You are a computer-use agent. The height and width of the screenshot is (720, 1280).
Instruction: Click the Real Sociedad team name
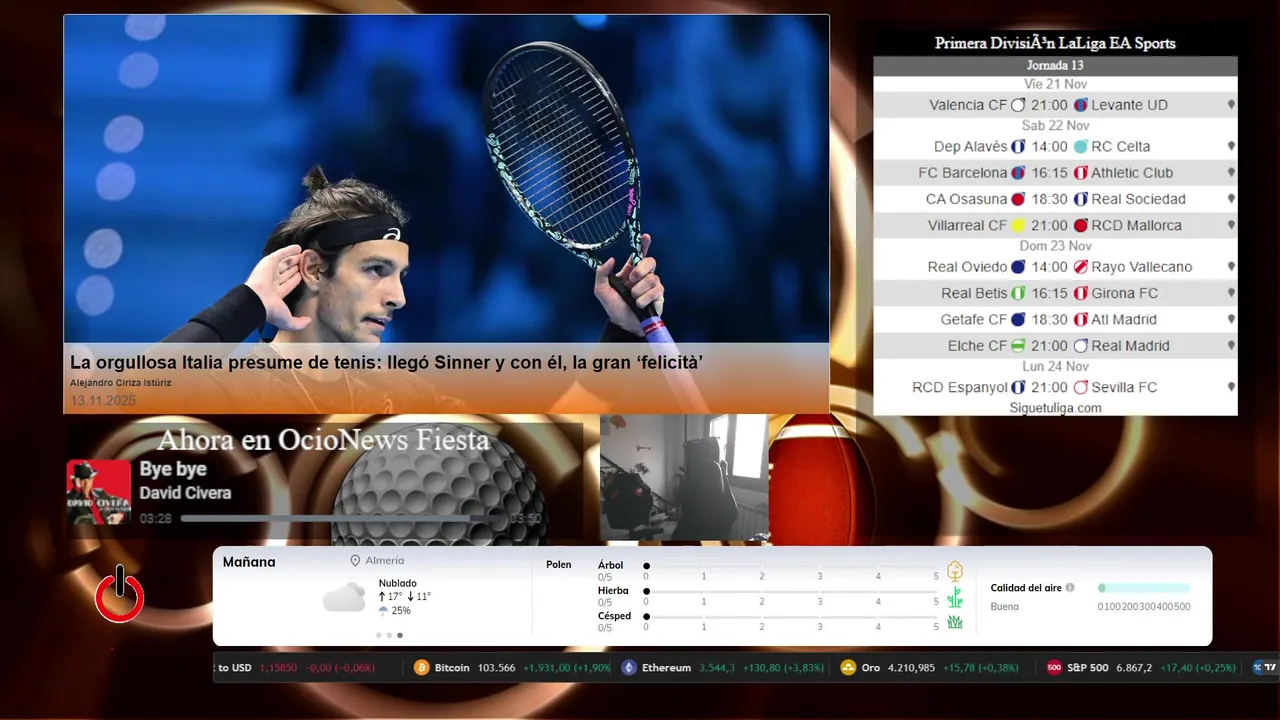pos(1138,200)
